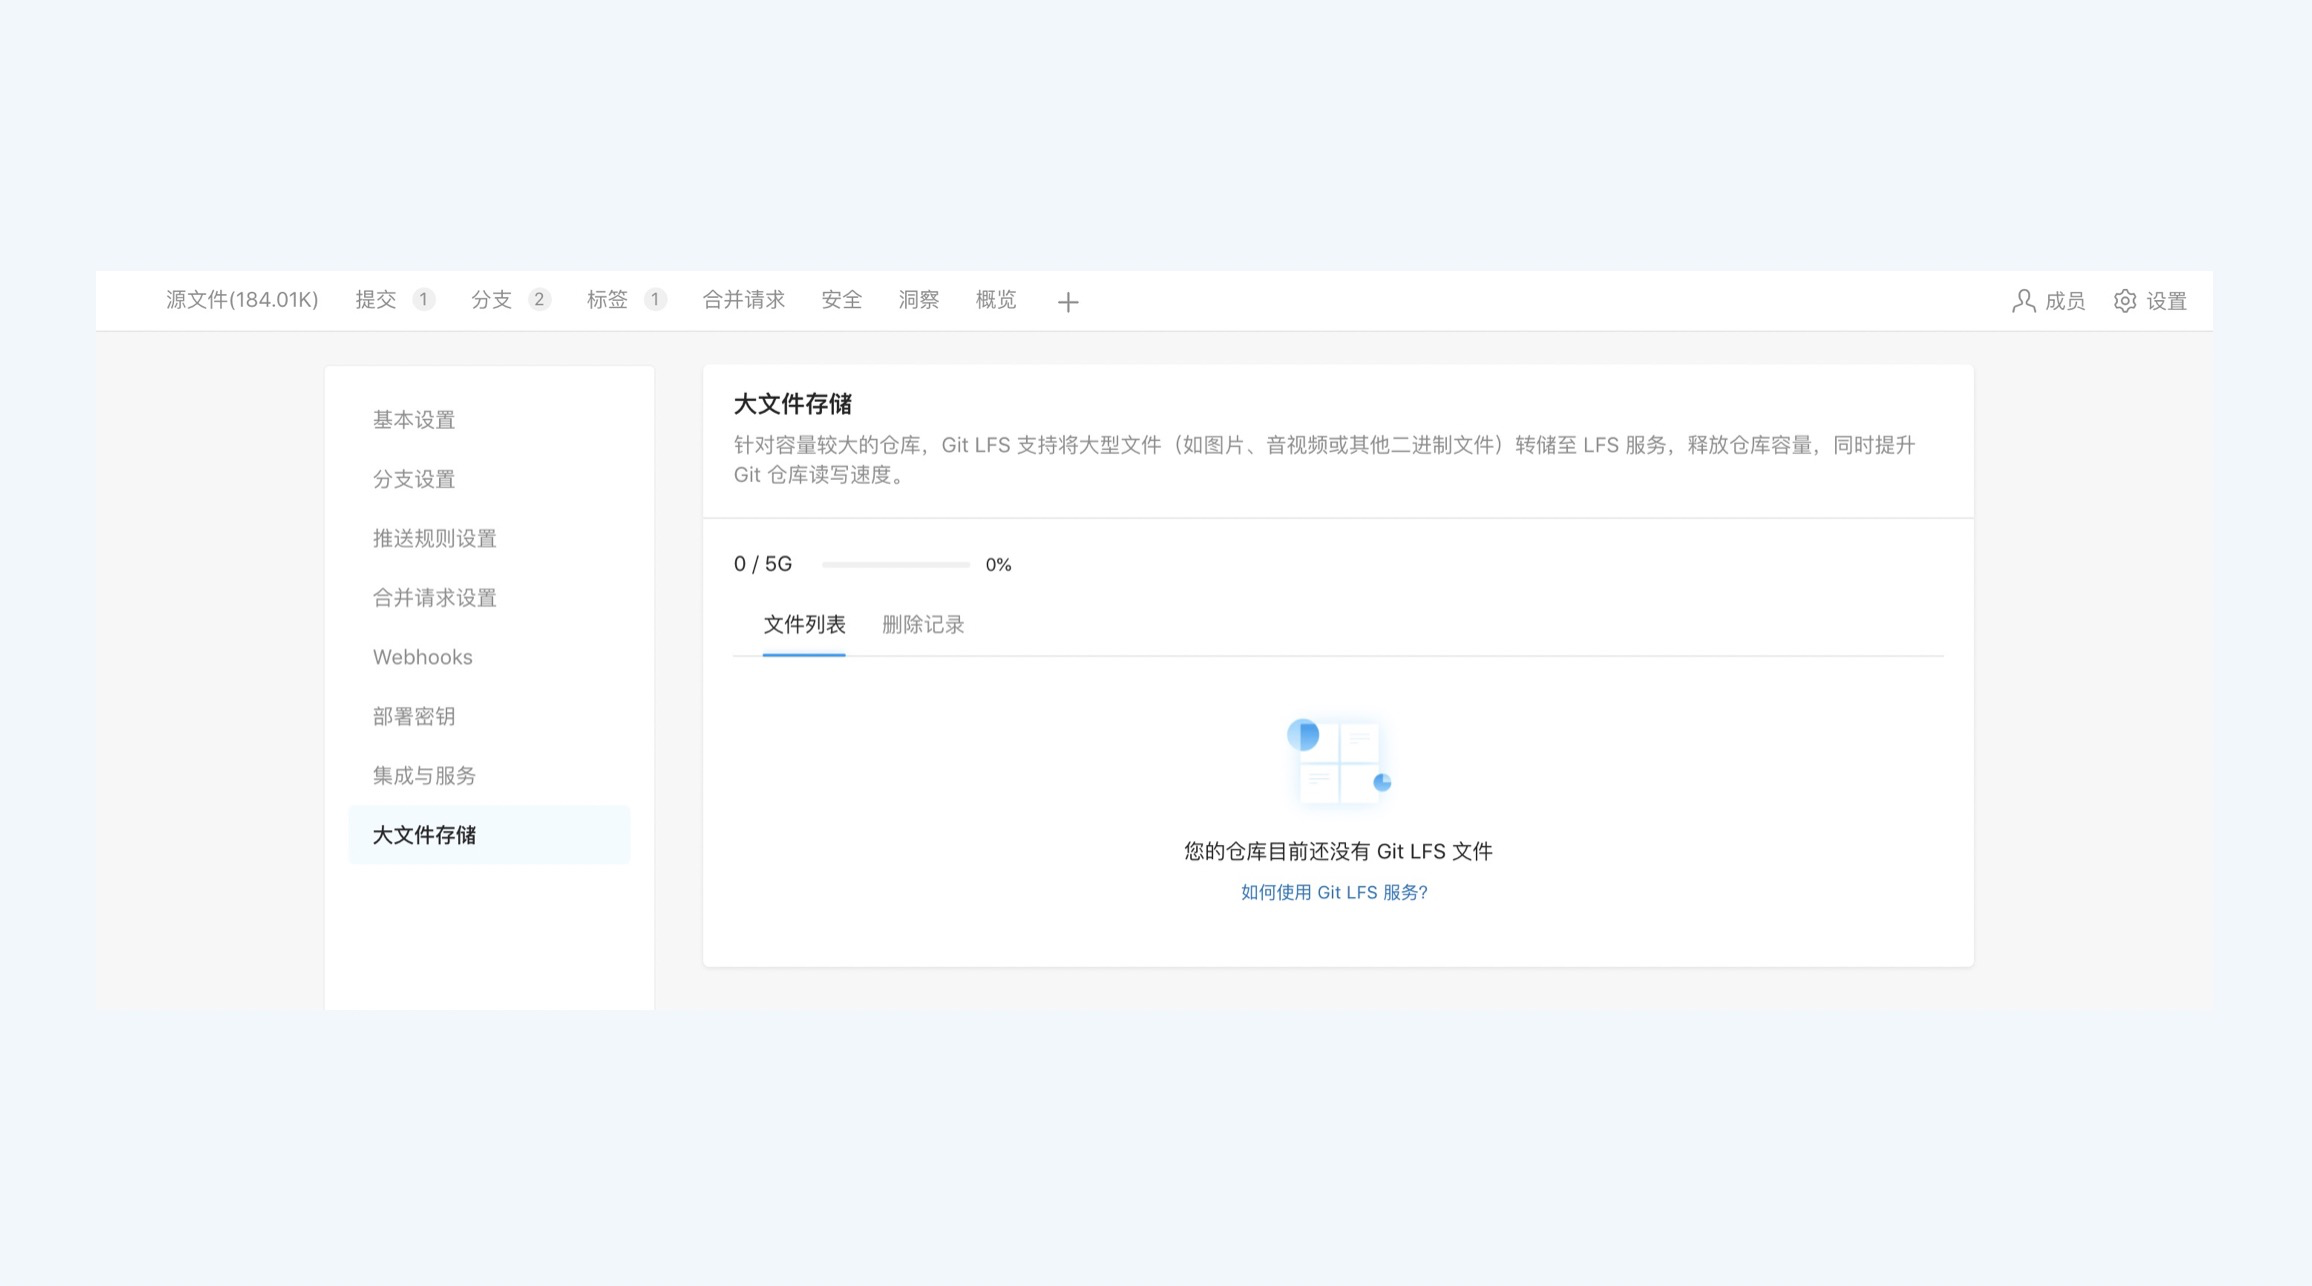Open 如何使用 Git LFS 服务? link
This screenshot has width=2312, height=1286.
click(1333, 891)
